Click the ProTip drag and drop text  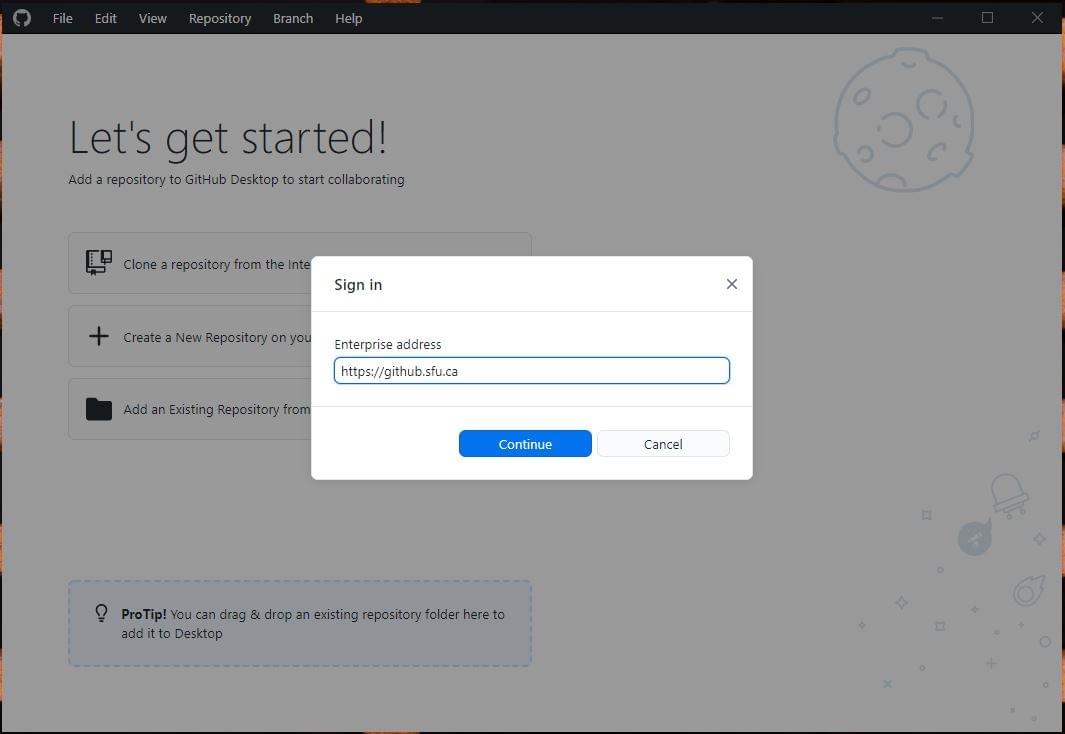313,623
